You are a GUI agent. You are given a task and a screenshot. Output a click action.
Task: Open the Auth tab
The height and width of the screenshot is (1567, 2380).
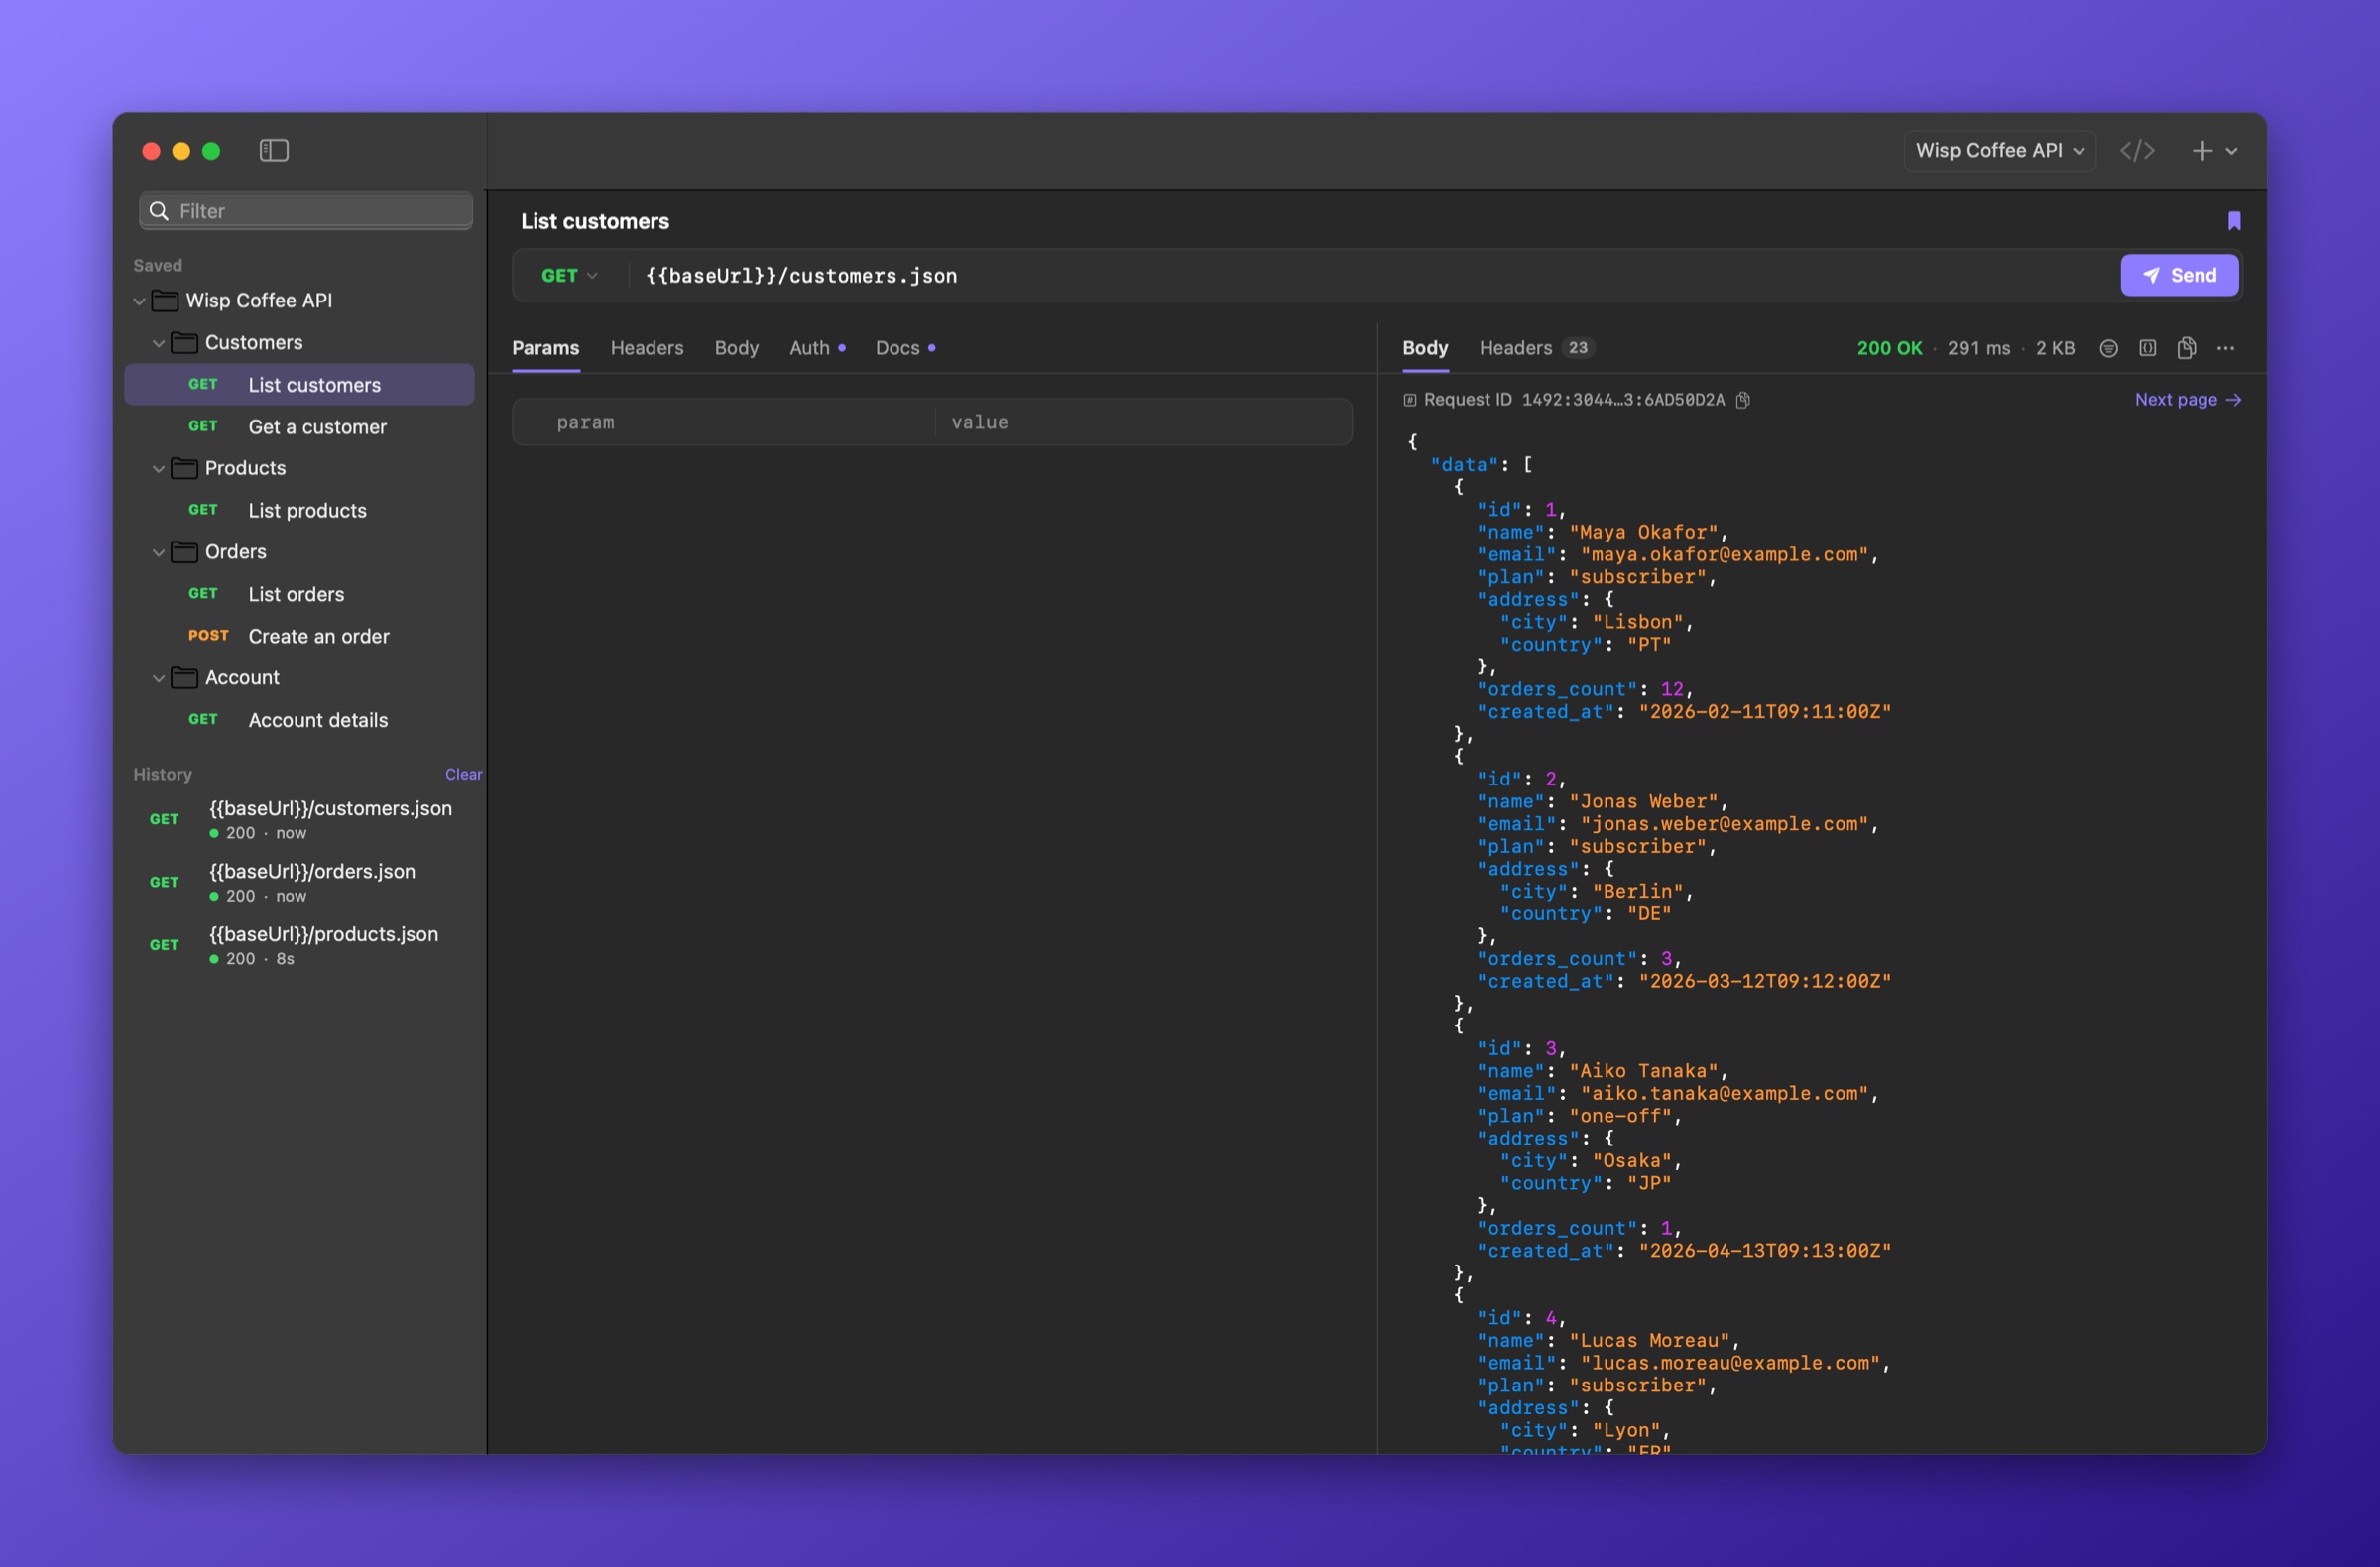pos(817,348)
